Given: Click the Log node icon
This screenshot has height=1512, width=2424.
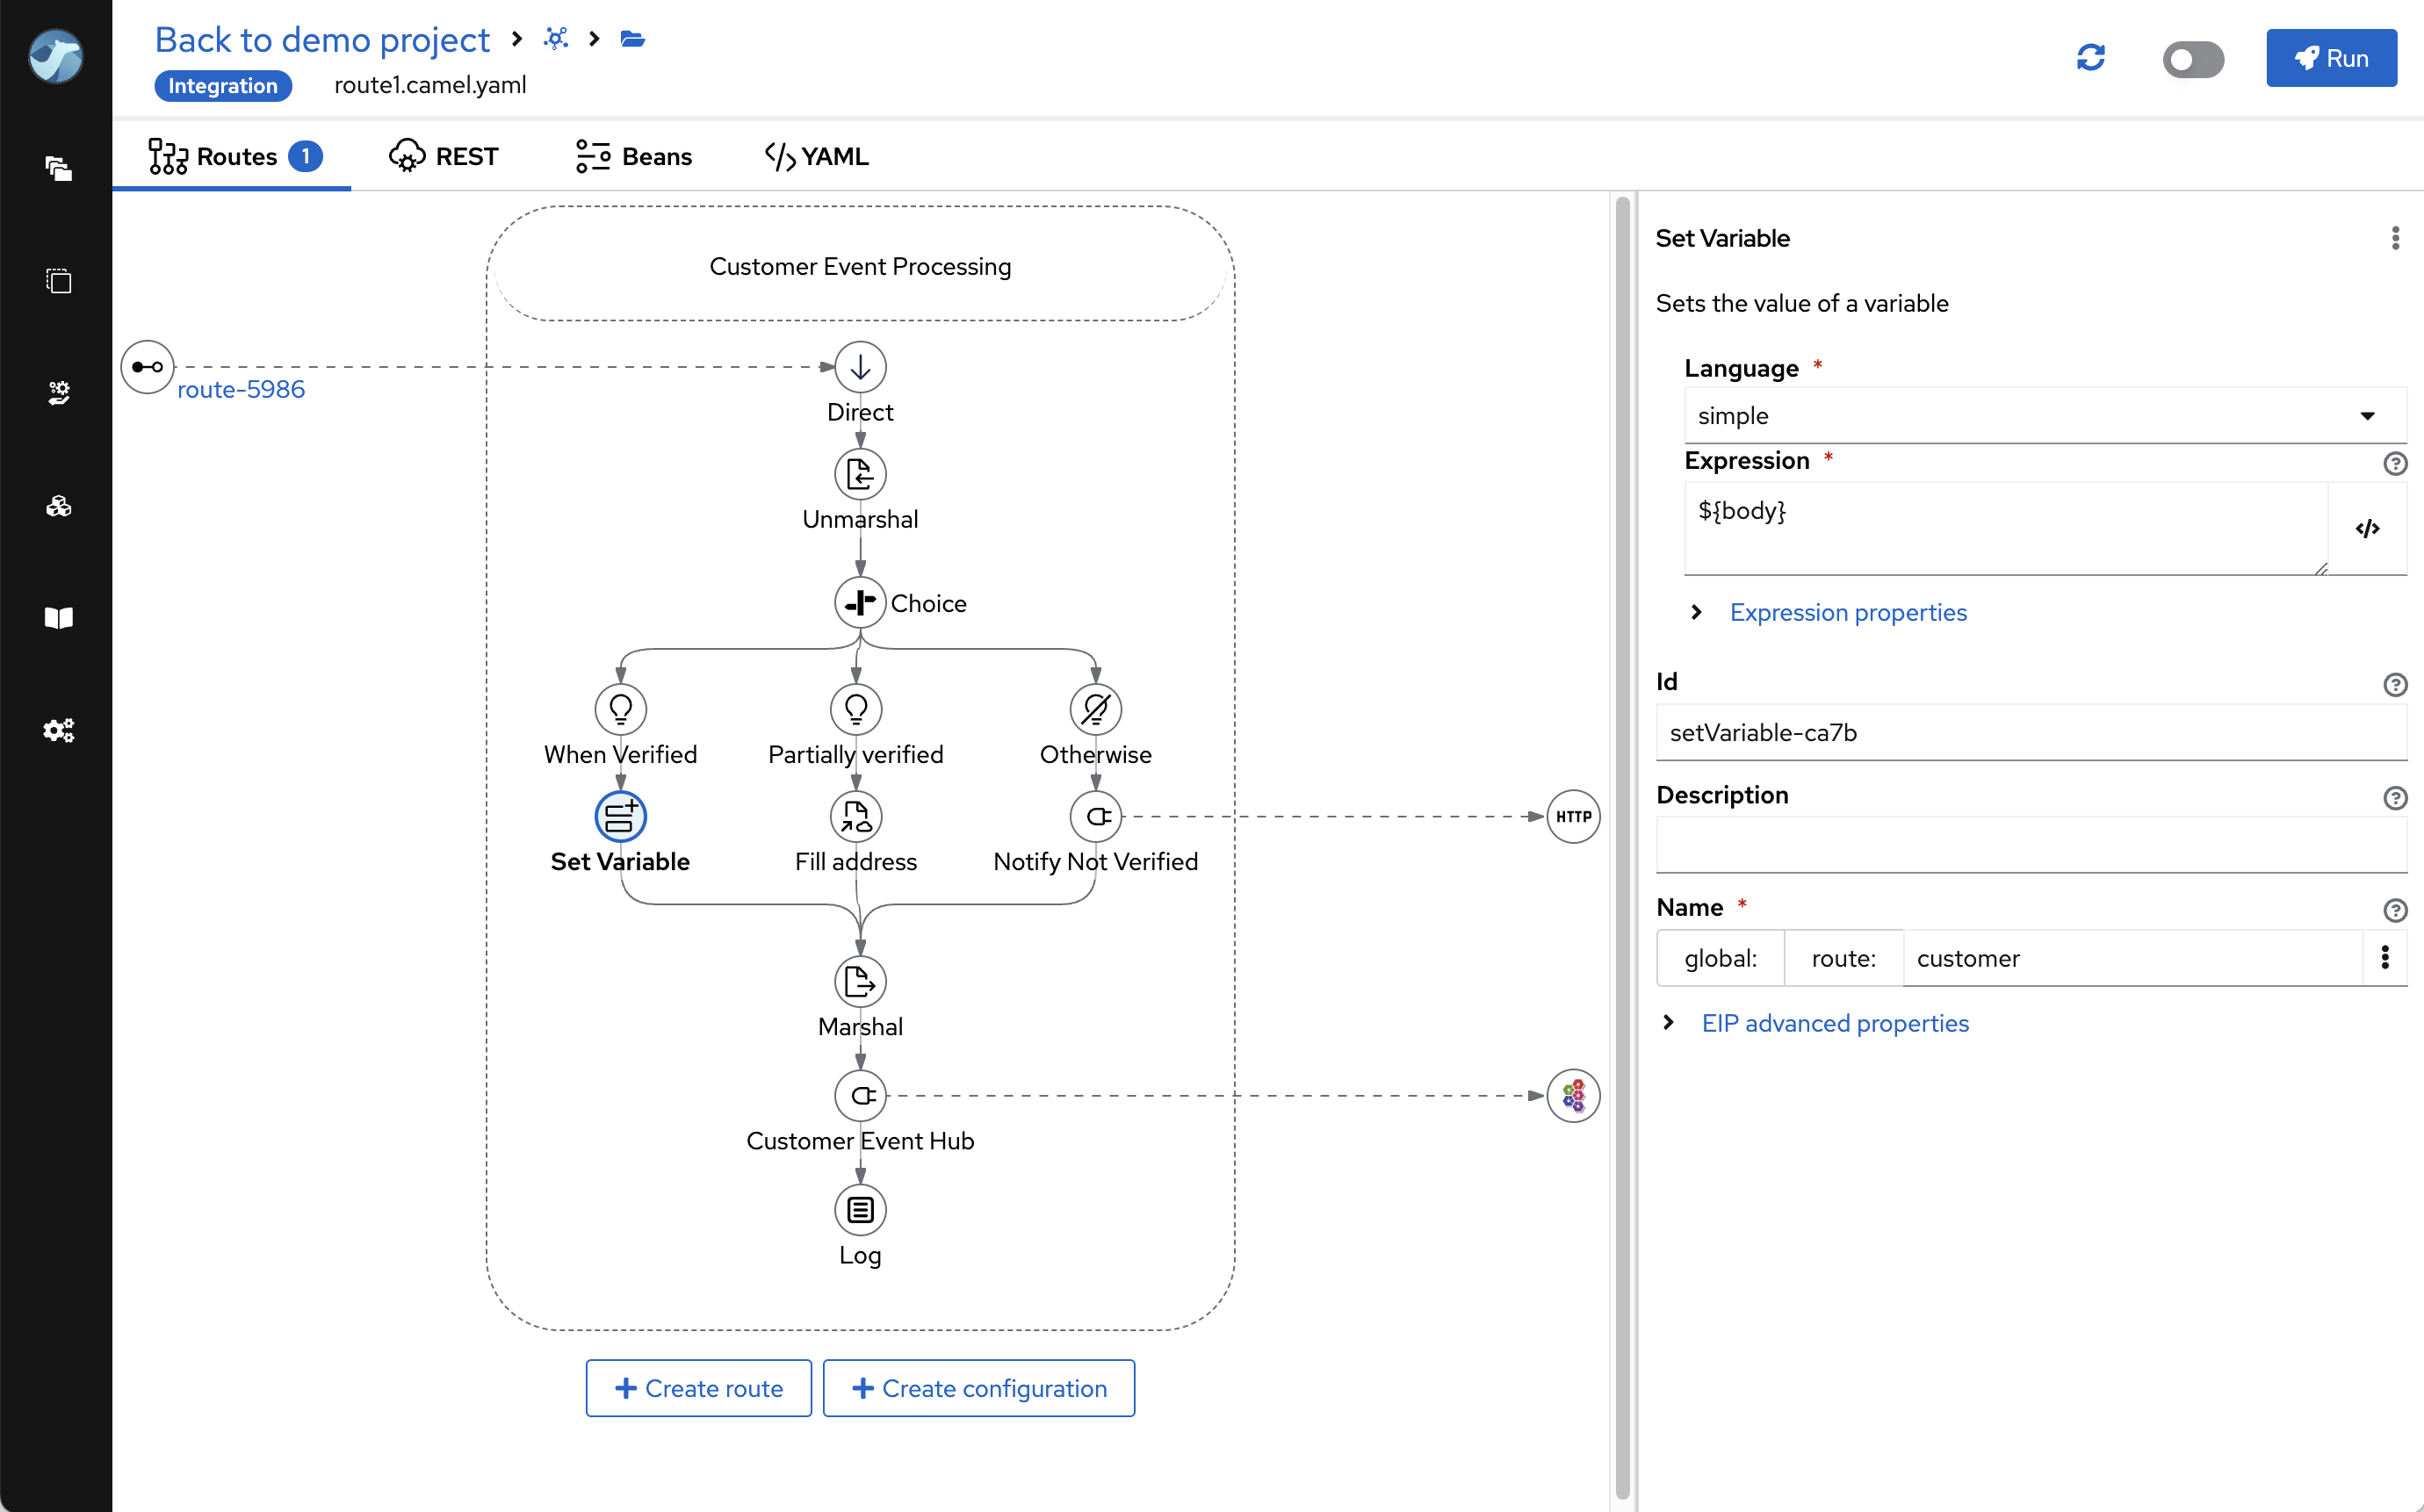Looking at the screenshot, I should (859, 1209).
